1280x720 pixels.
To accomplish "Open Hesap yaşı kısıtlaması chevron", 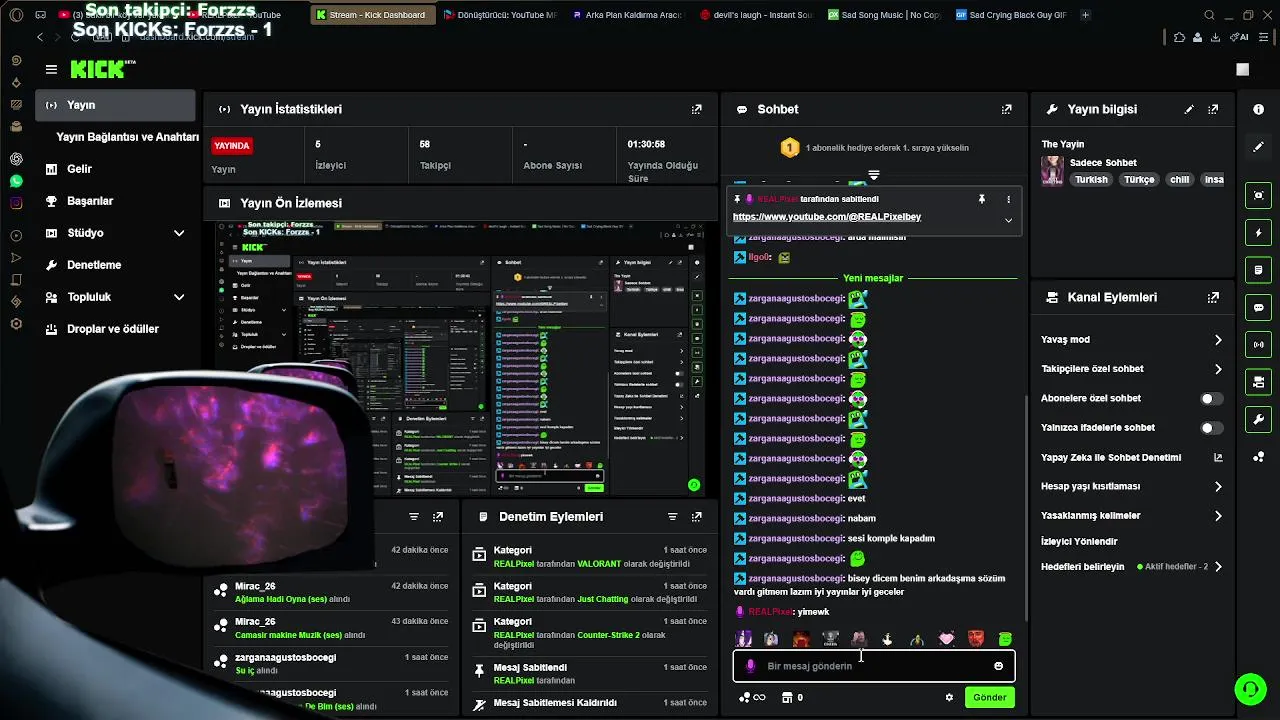I will (1218, 486).
